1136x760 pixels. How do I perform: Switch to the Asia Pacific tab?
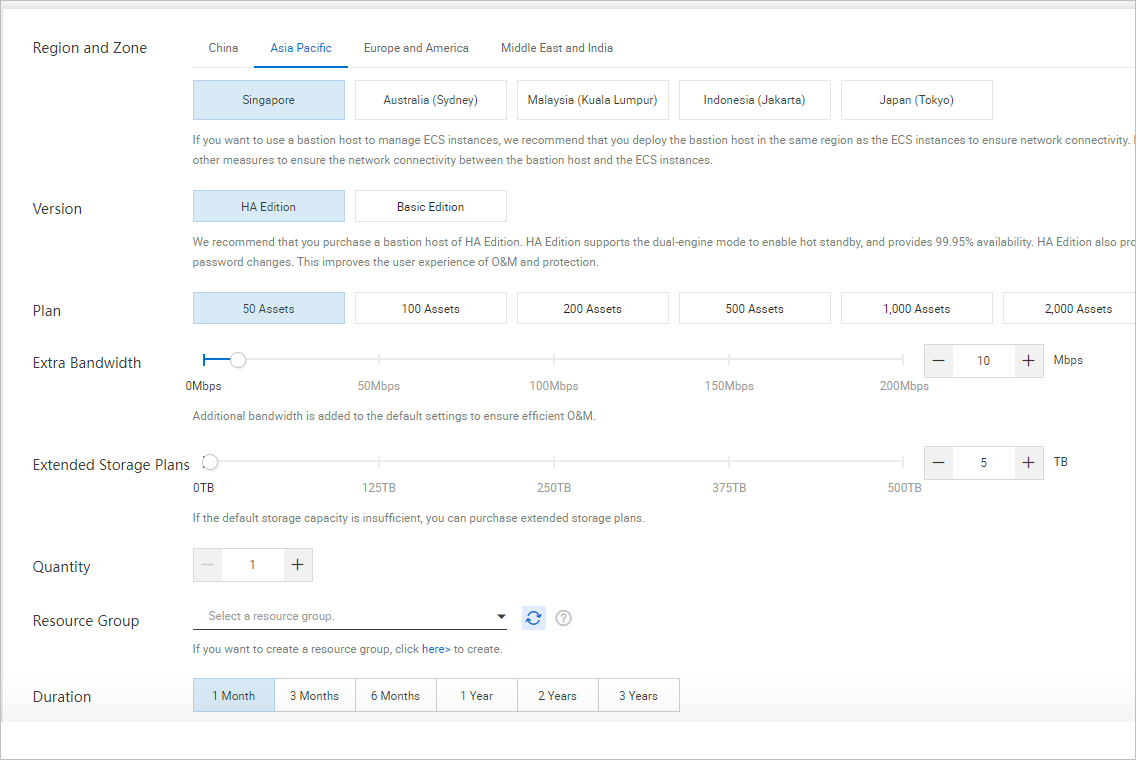click(x=301, y=48)
